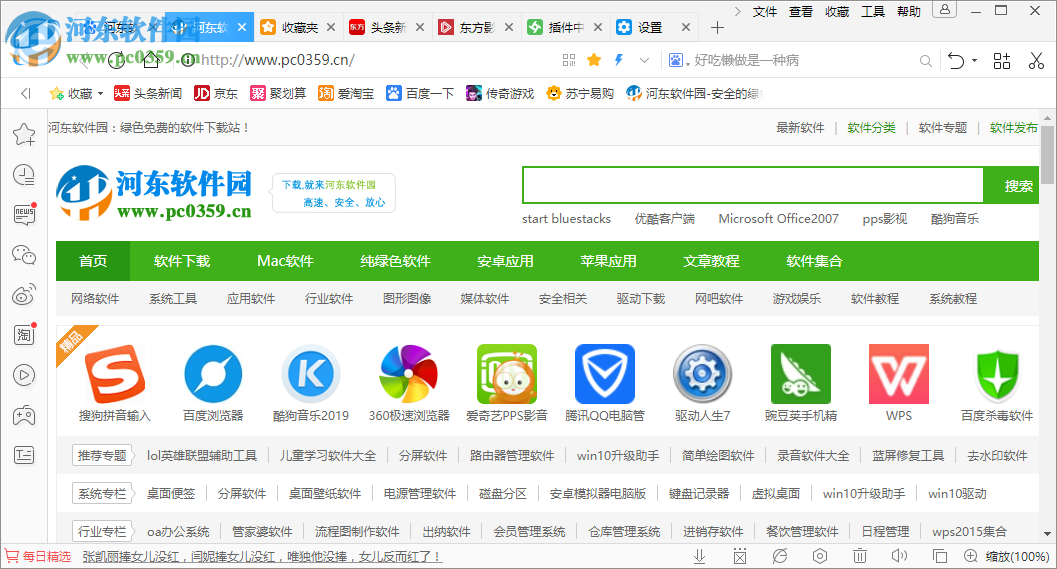Switch to the 东方影 tab
1057x569 pixels.
pyautogui.click(x=475, y=28)
